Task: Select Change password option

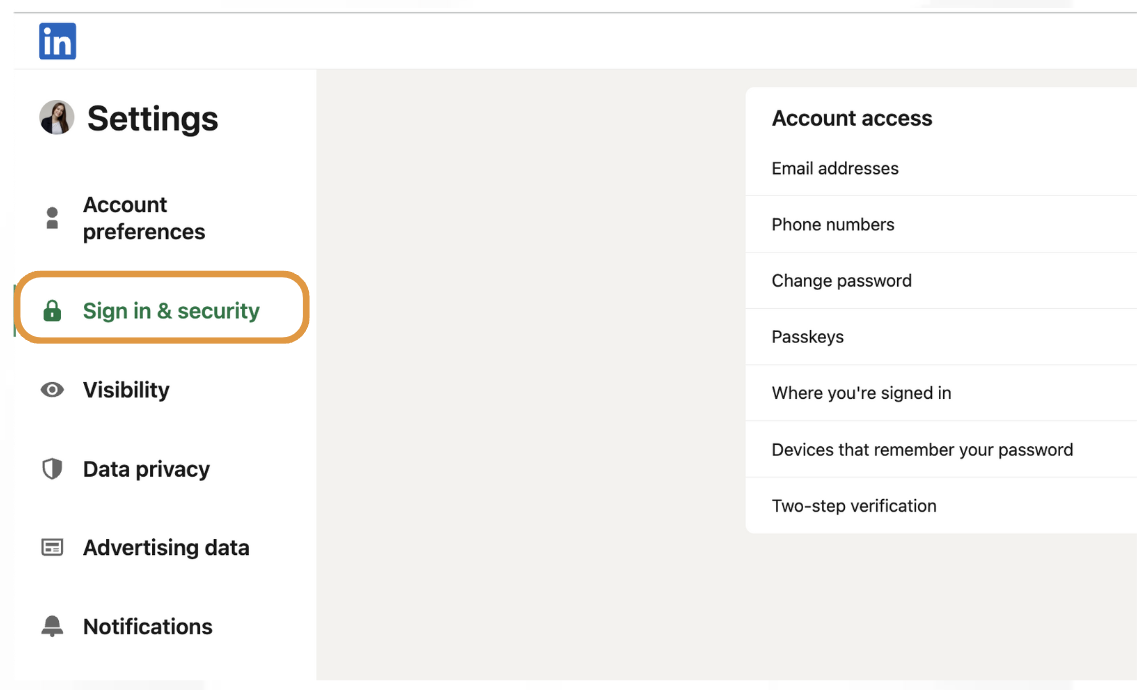Action: pos(941,281)
